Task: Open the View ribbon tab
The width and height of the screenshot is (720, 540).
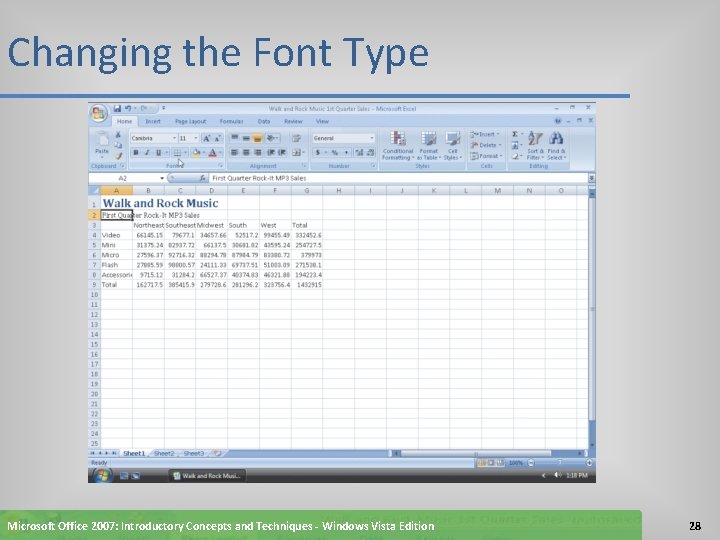Action: point(322,121)
